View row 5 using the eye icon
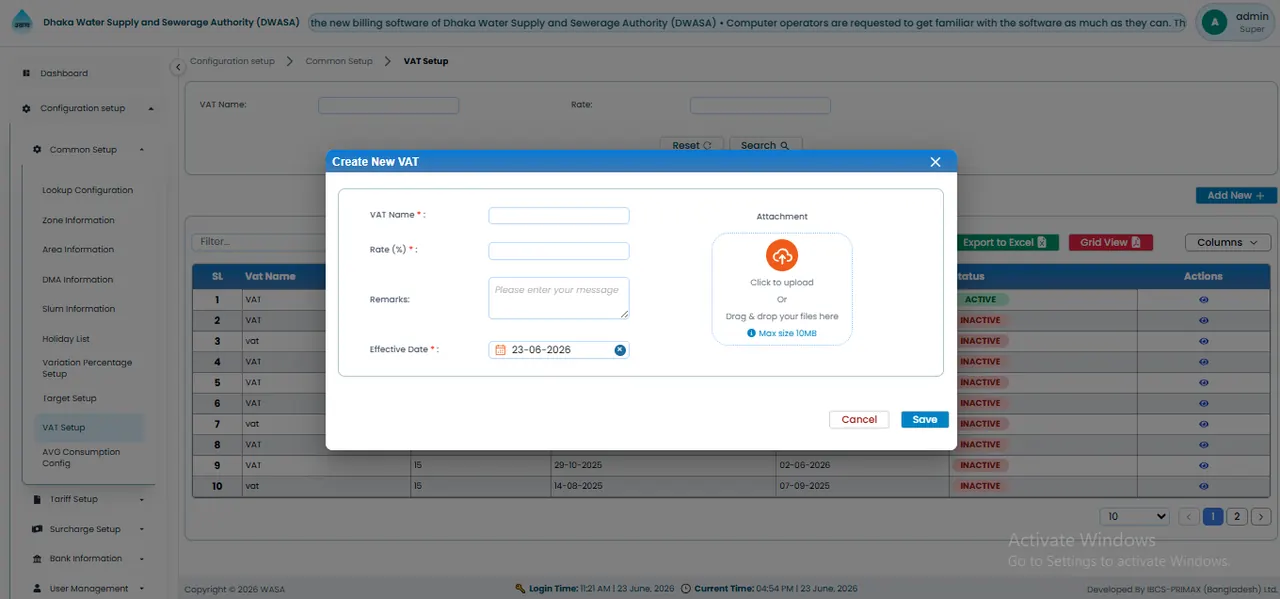This screenshot has height=599, width=1280. click(x=1203, y=382)
